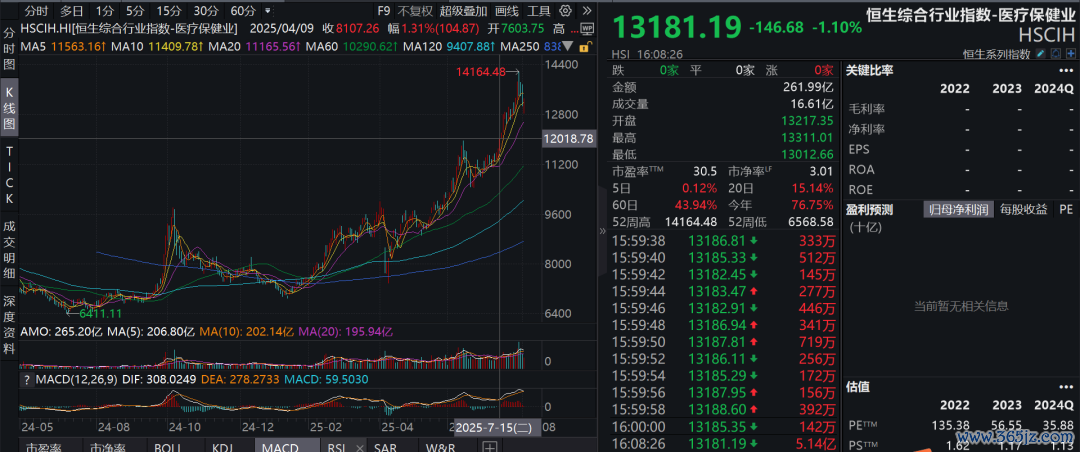Select the 1分 period
This screenshot has height=452, width=1080.
click(105, 11)
